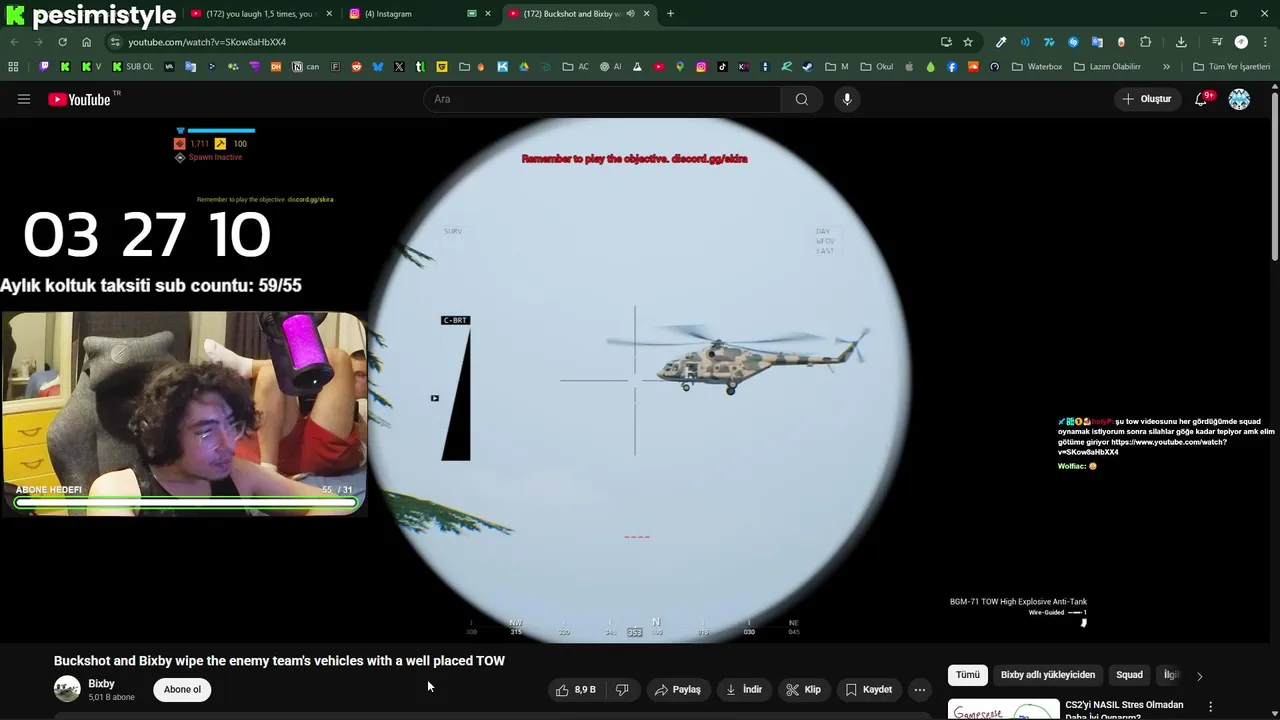Open the M bookmark folder
The height and width of the screenshot is (720, 1280).
point(837,67)
